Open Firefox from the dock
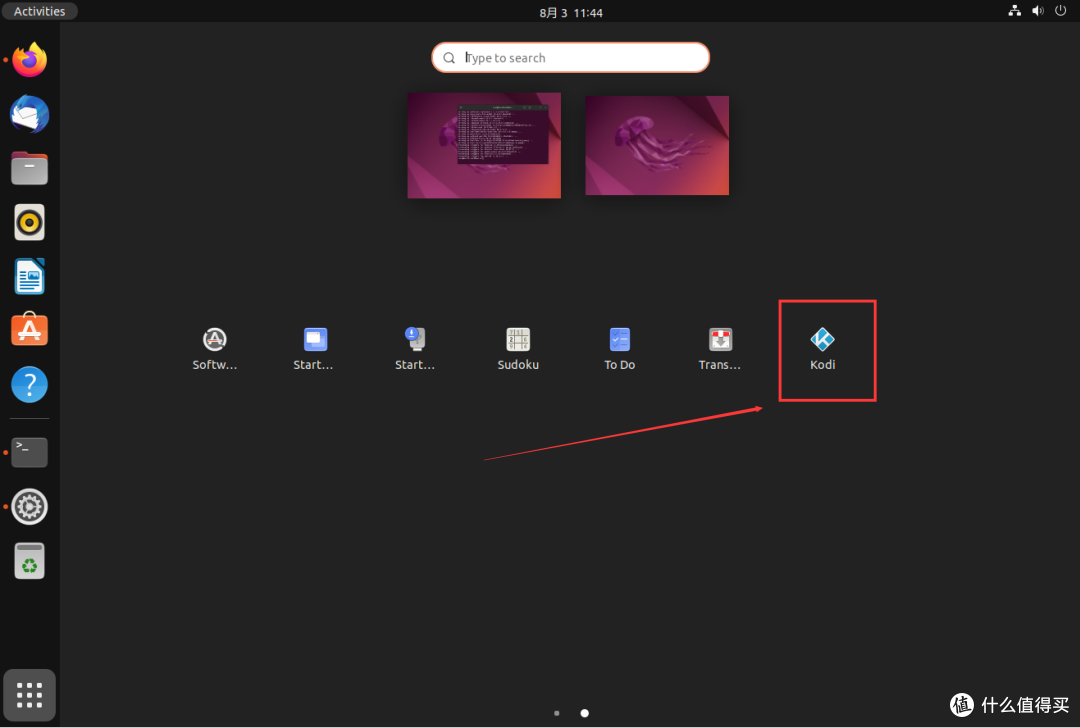The width and height of the screenshot is (1080, 728). tap(30, 60)
